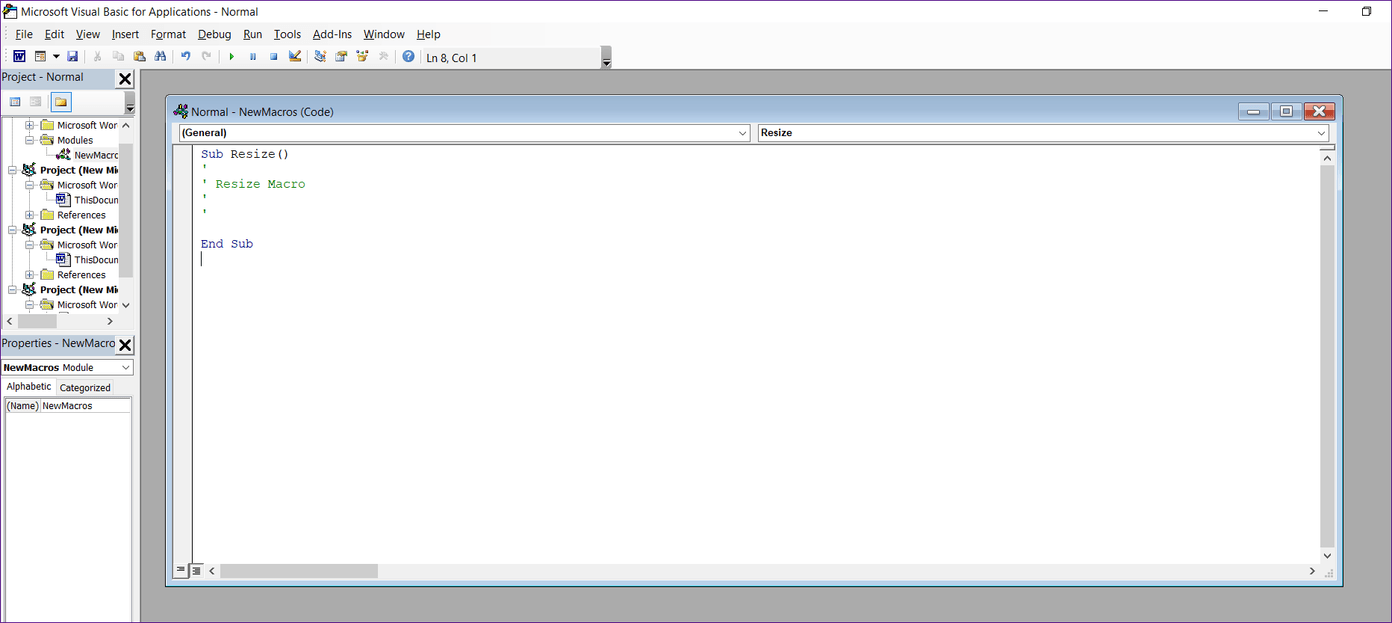Click the code window horizontal scrollbar thumb
Viewport: 1392px width, 623px height.
coord(298,571)
